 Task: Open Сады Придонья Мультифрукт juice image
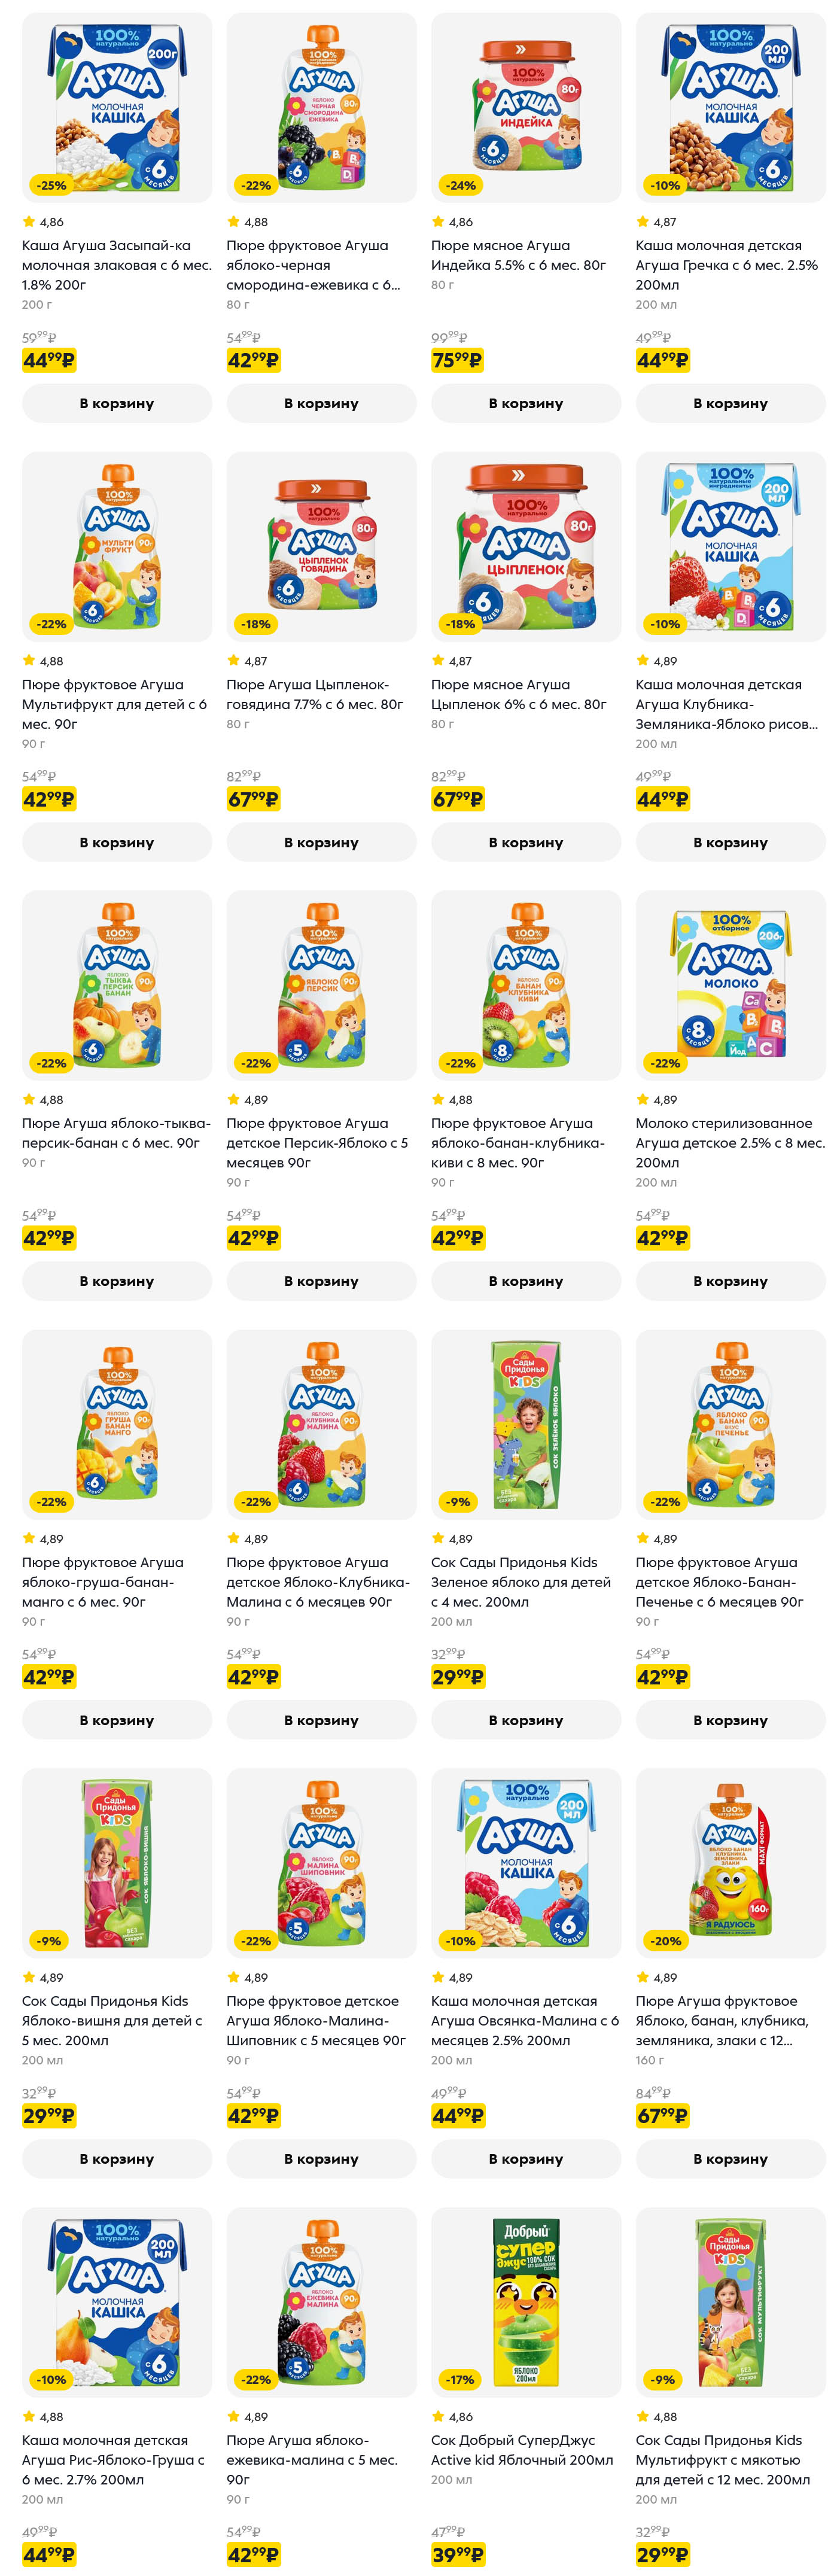(x=730, y=2301)
